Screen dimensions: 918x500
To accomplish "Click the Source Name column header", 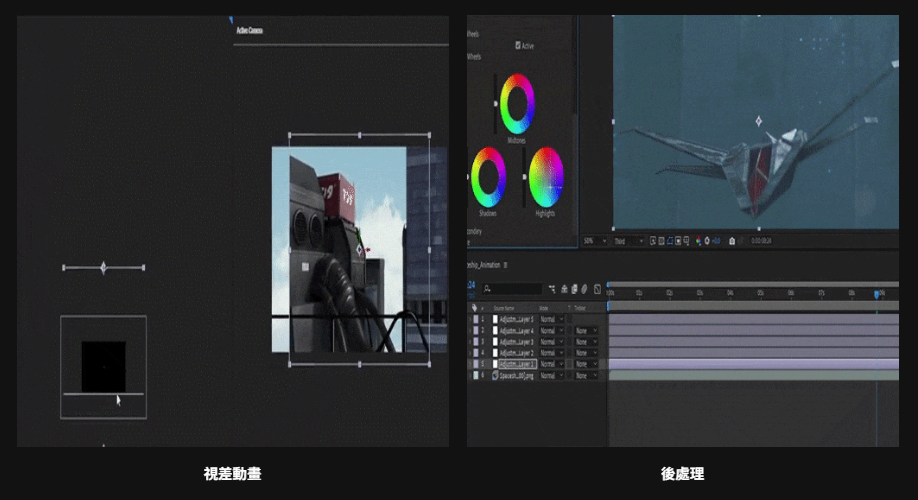I will click(504, 308).
